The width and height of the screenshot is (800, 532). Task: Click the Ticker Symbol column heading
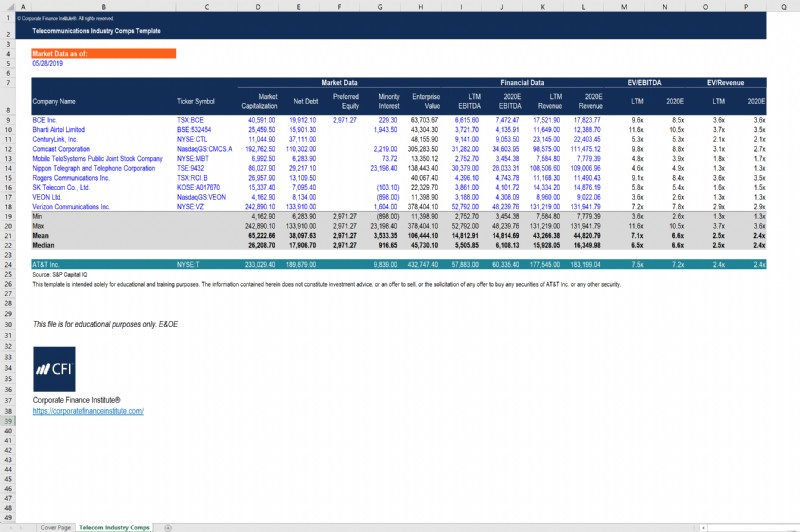coord(196,102)
